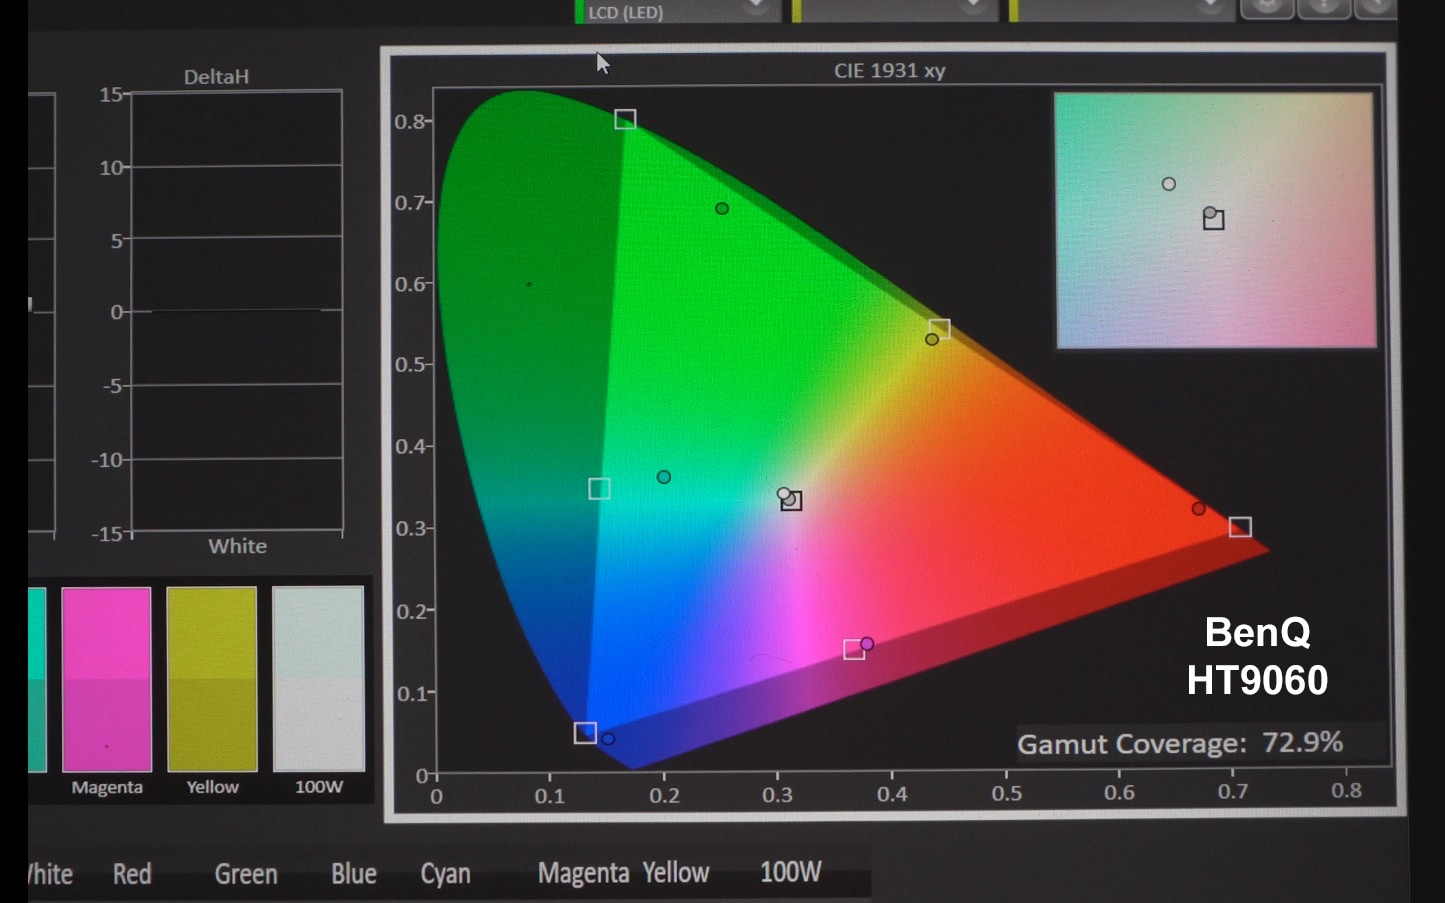Click the 100W white color swatch
This screenshot has width=1445, height=903.
pos(318,679)
